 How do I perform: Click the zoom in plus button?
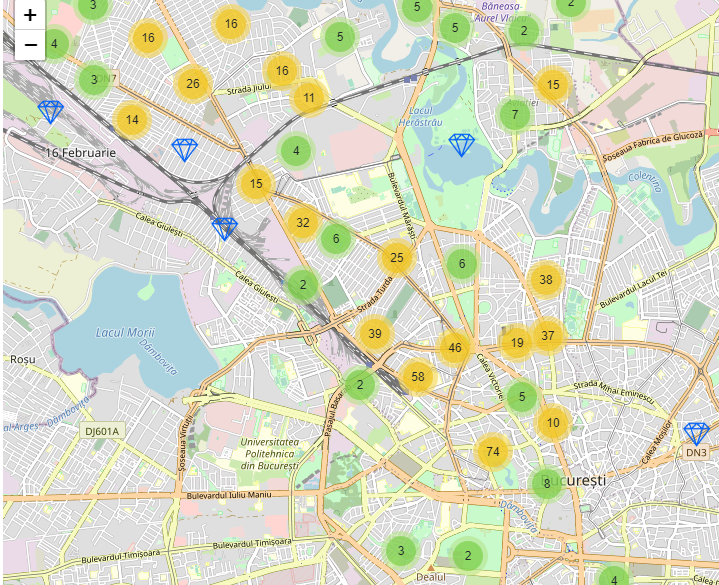click(30, 15)
